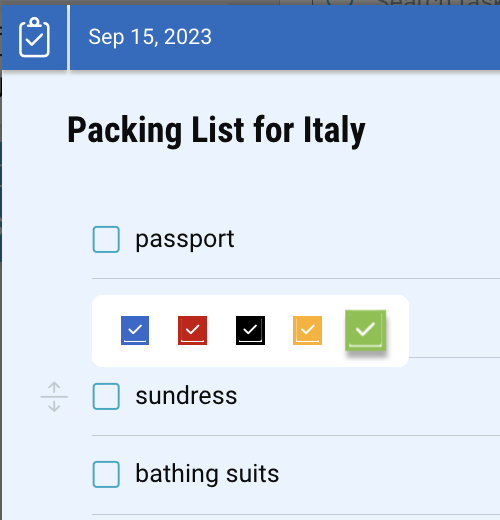Image resolution: width=500 pixels, height=520 pixels.
Task: Click the Packing List for Italy title
Action: [216, 130]
